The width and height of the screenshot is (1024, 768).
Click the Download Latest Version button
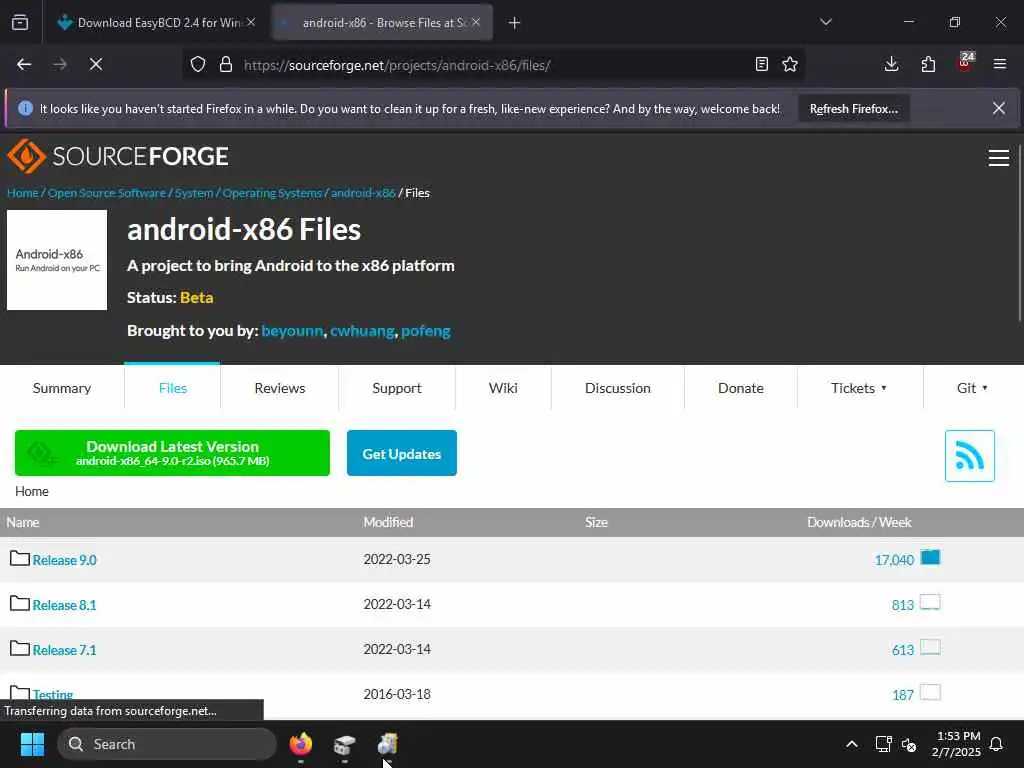172,453
